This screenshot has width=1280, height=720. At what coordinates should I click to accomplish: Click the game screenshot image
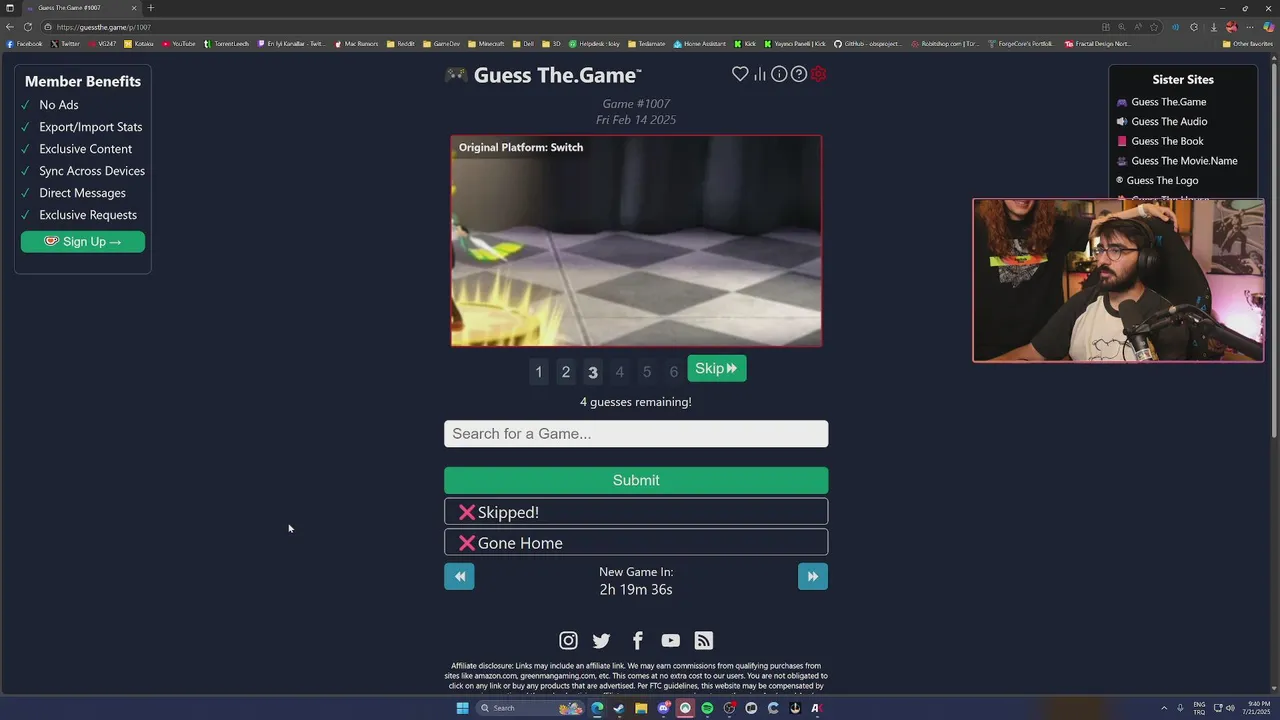point(636,241)
